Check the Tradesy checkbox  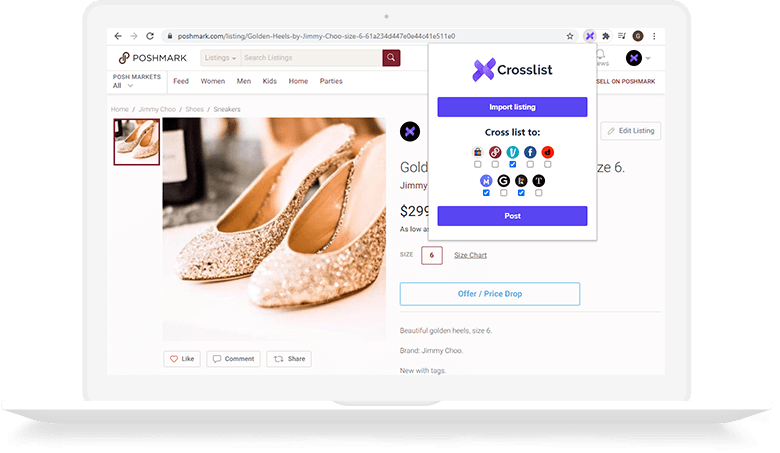[539, 193]
